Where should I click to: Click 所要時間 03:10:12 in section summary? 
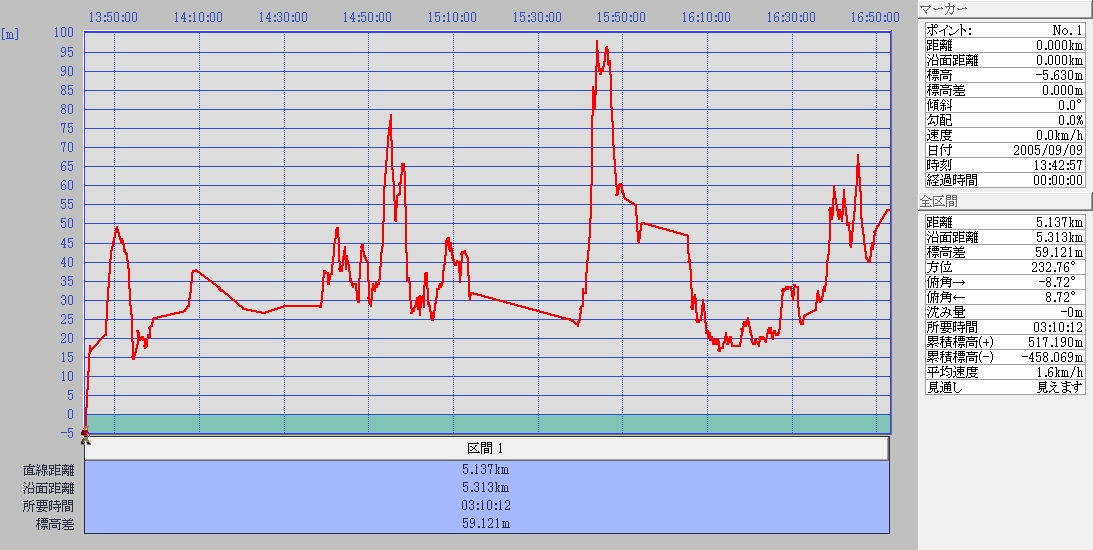486,505
